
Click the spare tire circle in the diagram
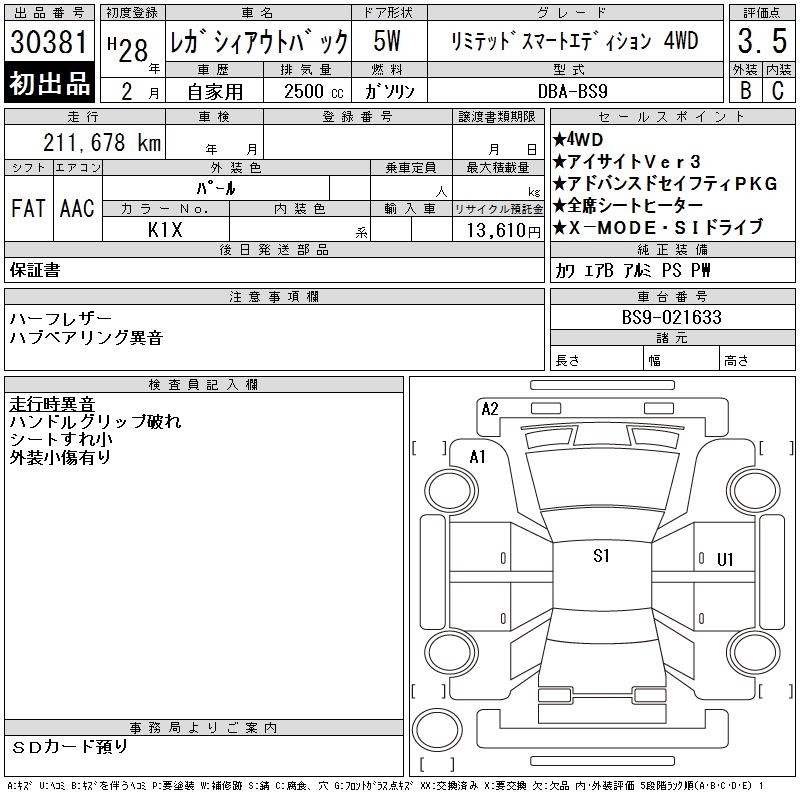(437, 730)
